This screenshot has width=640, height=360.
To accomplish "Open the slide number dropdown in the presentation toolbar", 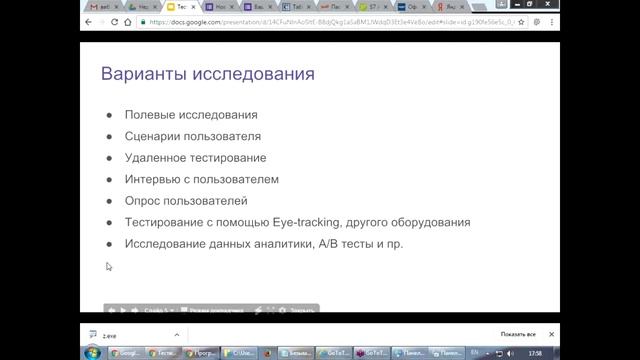I will [159, 310].
